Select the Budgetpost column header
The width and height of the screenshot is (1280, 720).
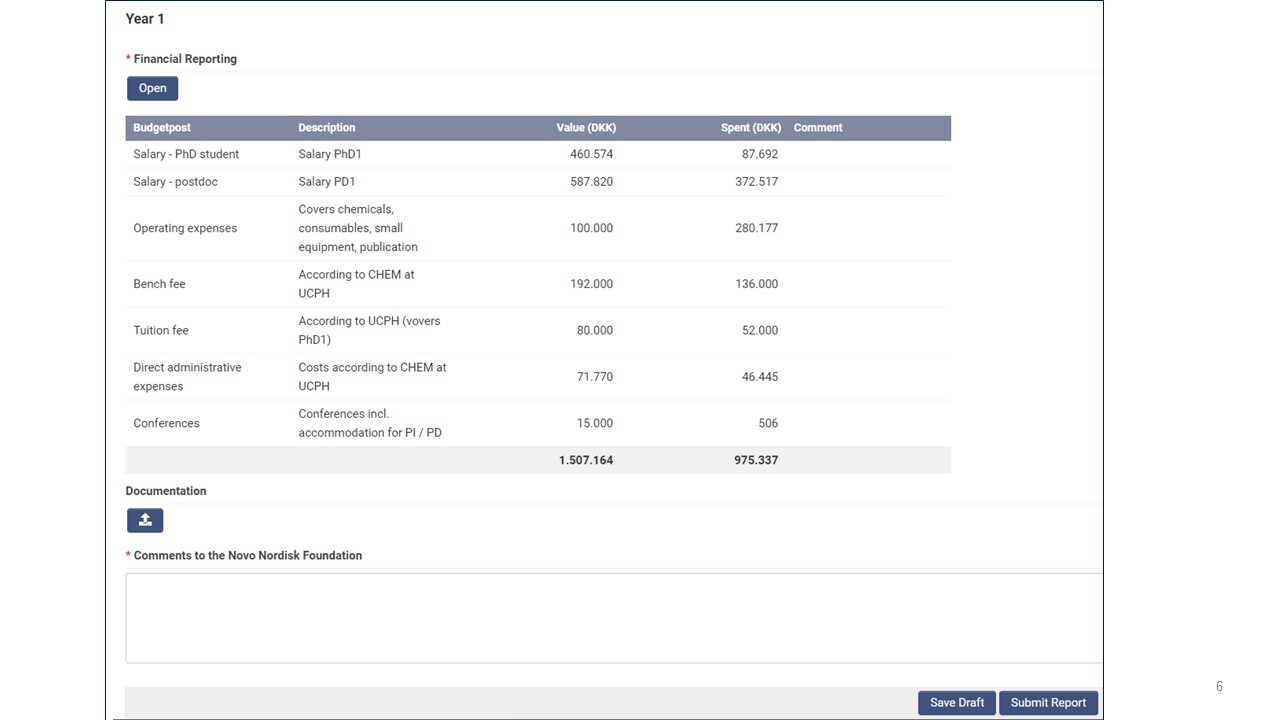point(162,128)
